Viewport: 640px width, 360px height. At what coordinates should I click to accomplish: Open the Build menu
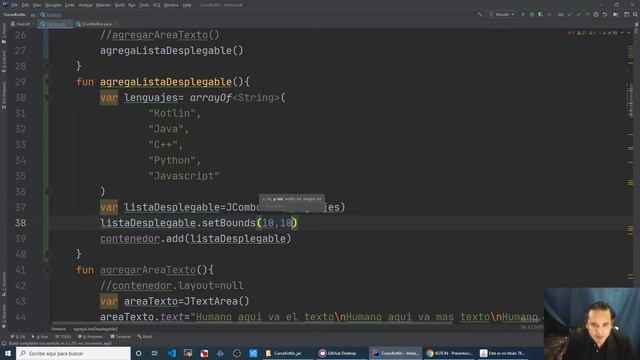[120, 5]
